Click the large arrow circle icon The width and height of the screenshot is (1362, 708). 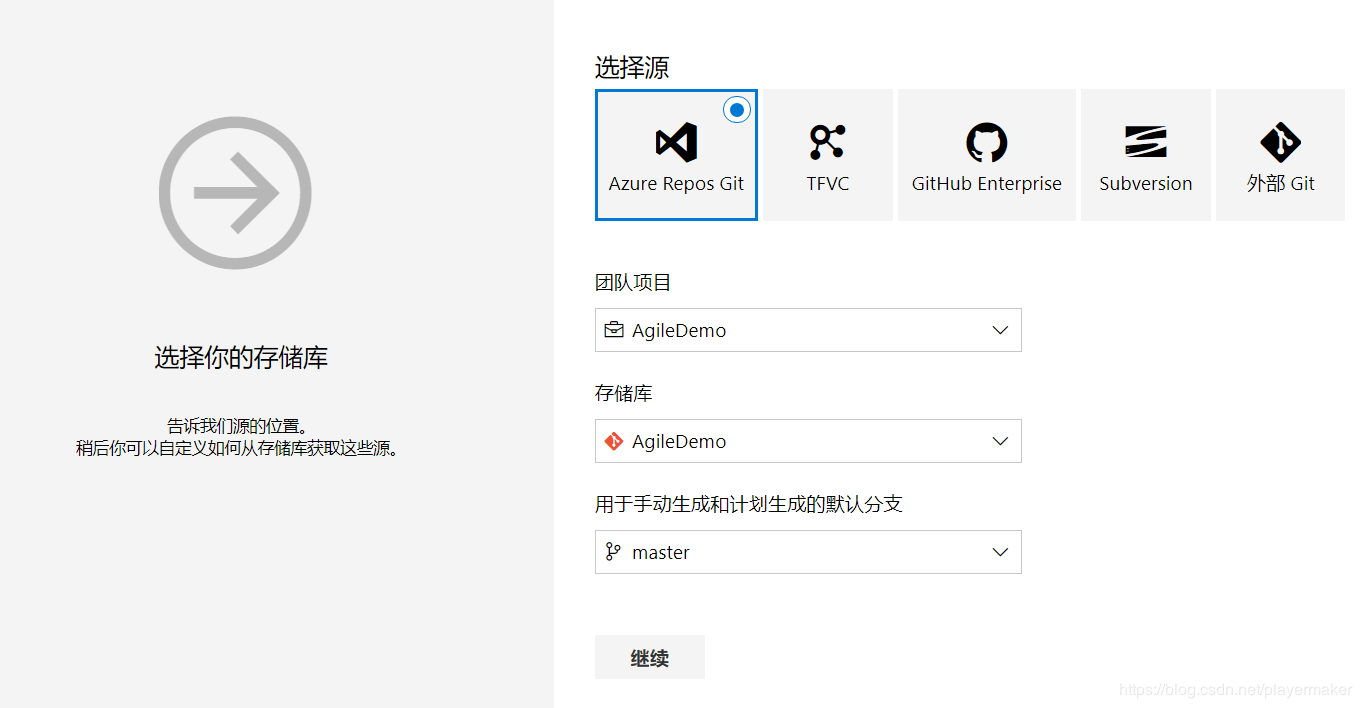pos(235,193)
